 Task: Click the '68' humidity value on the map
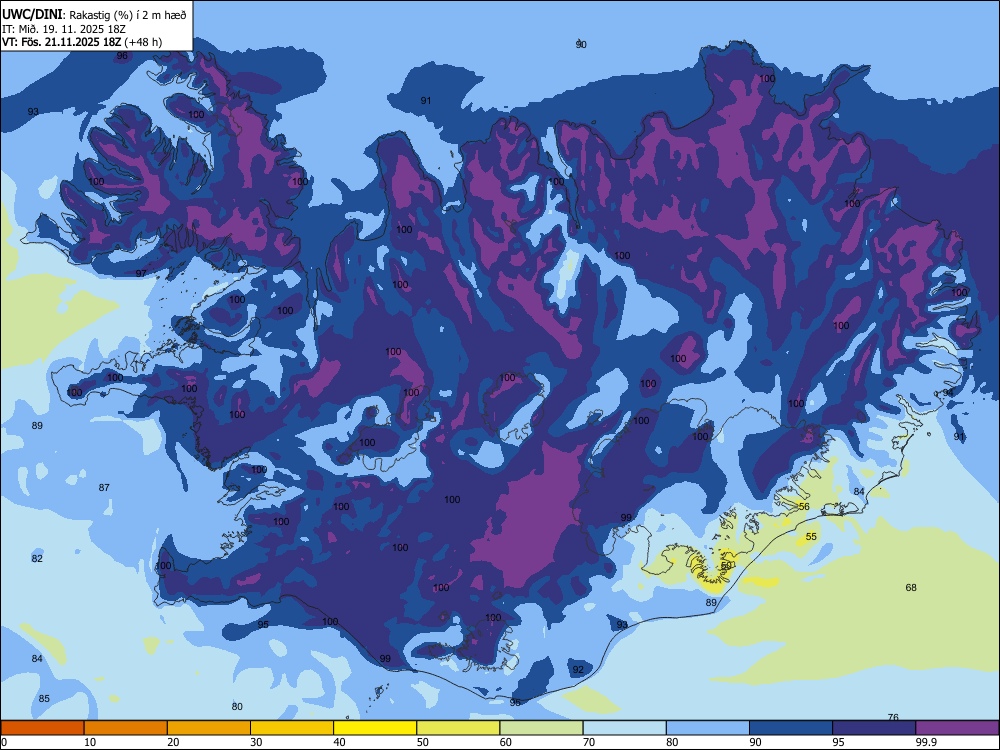click(911, 587)
